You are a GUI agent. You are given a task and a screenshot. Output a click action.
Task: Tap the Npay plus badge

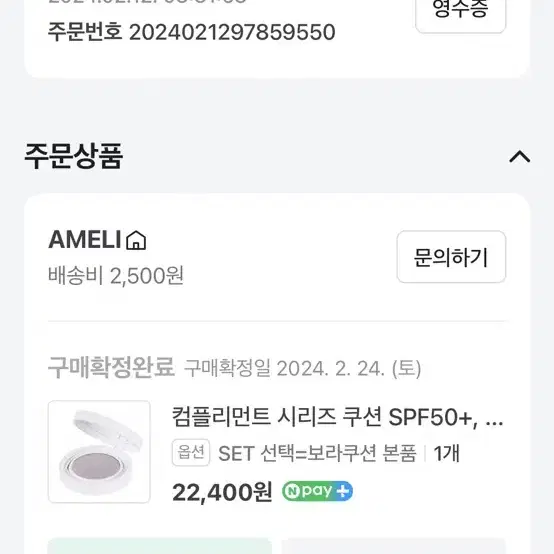click(317, 491)
